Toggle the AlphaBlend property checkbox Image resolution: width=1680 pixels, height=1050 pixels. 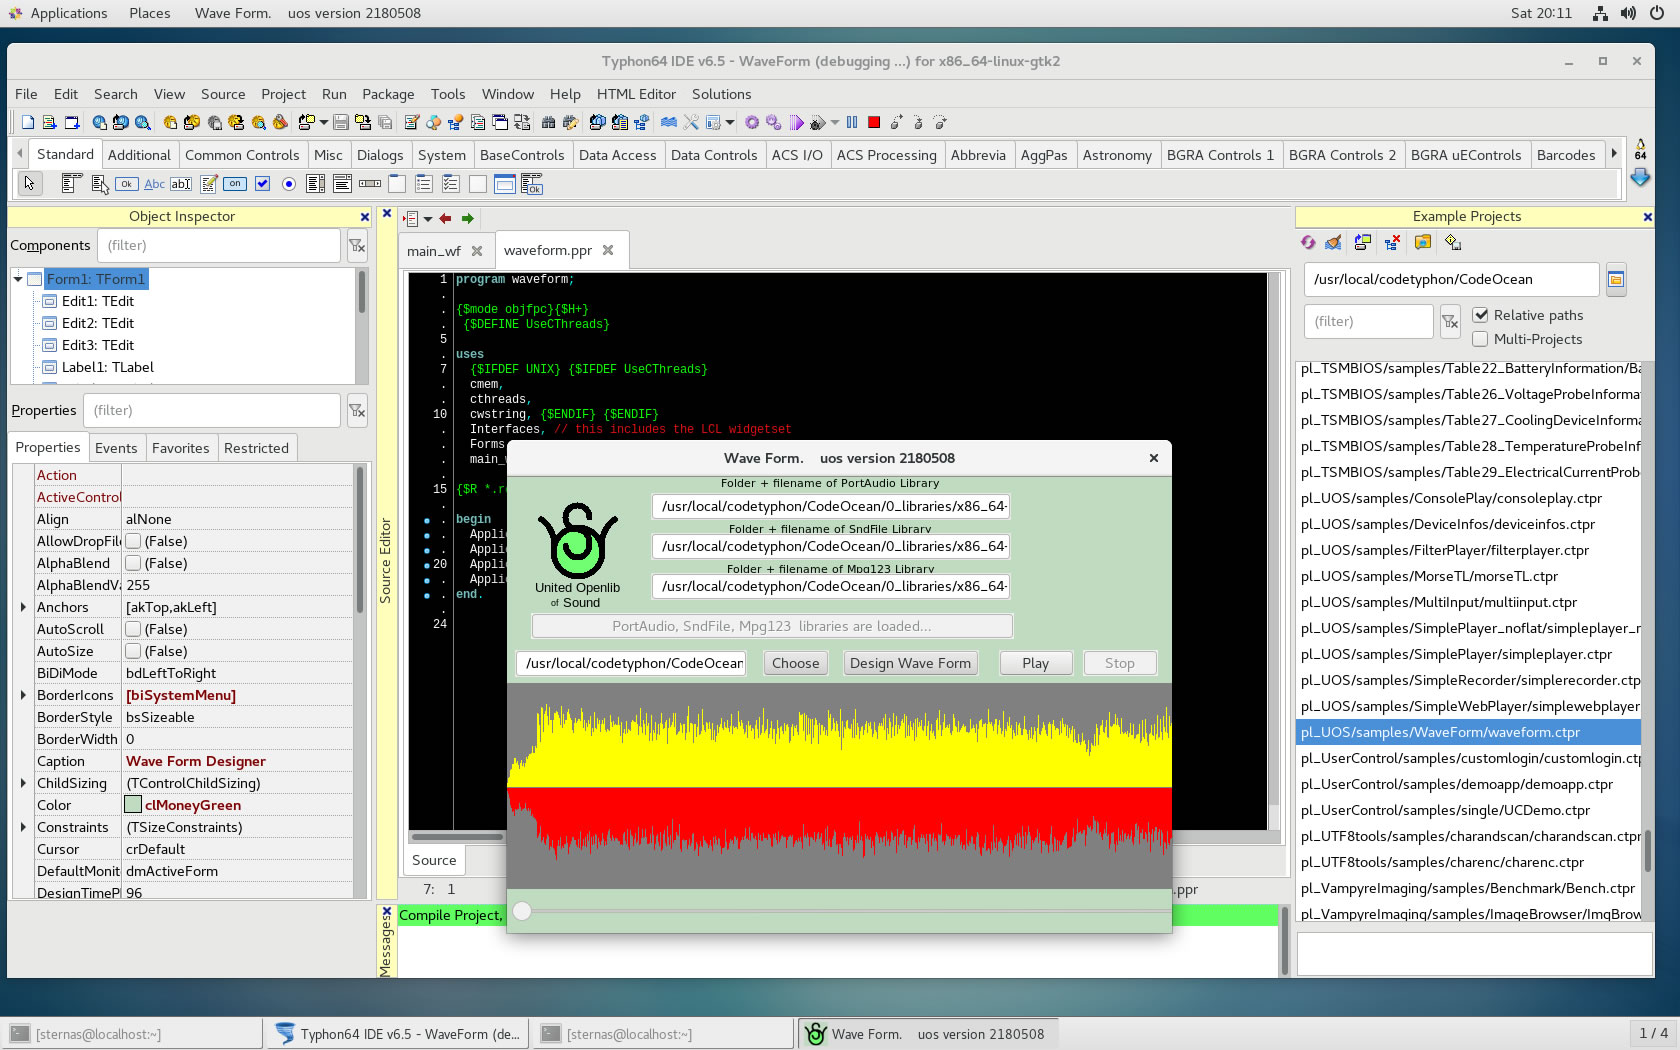click(x=133, y=563)
